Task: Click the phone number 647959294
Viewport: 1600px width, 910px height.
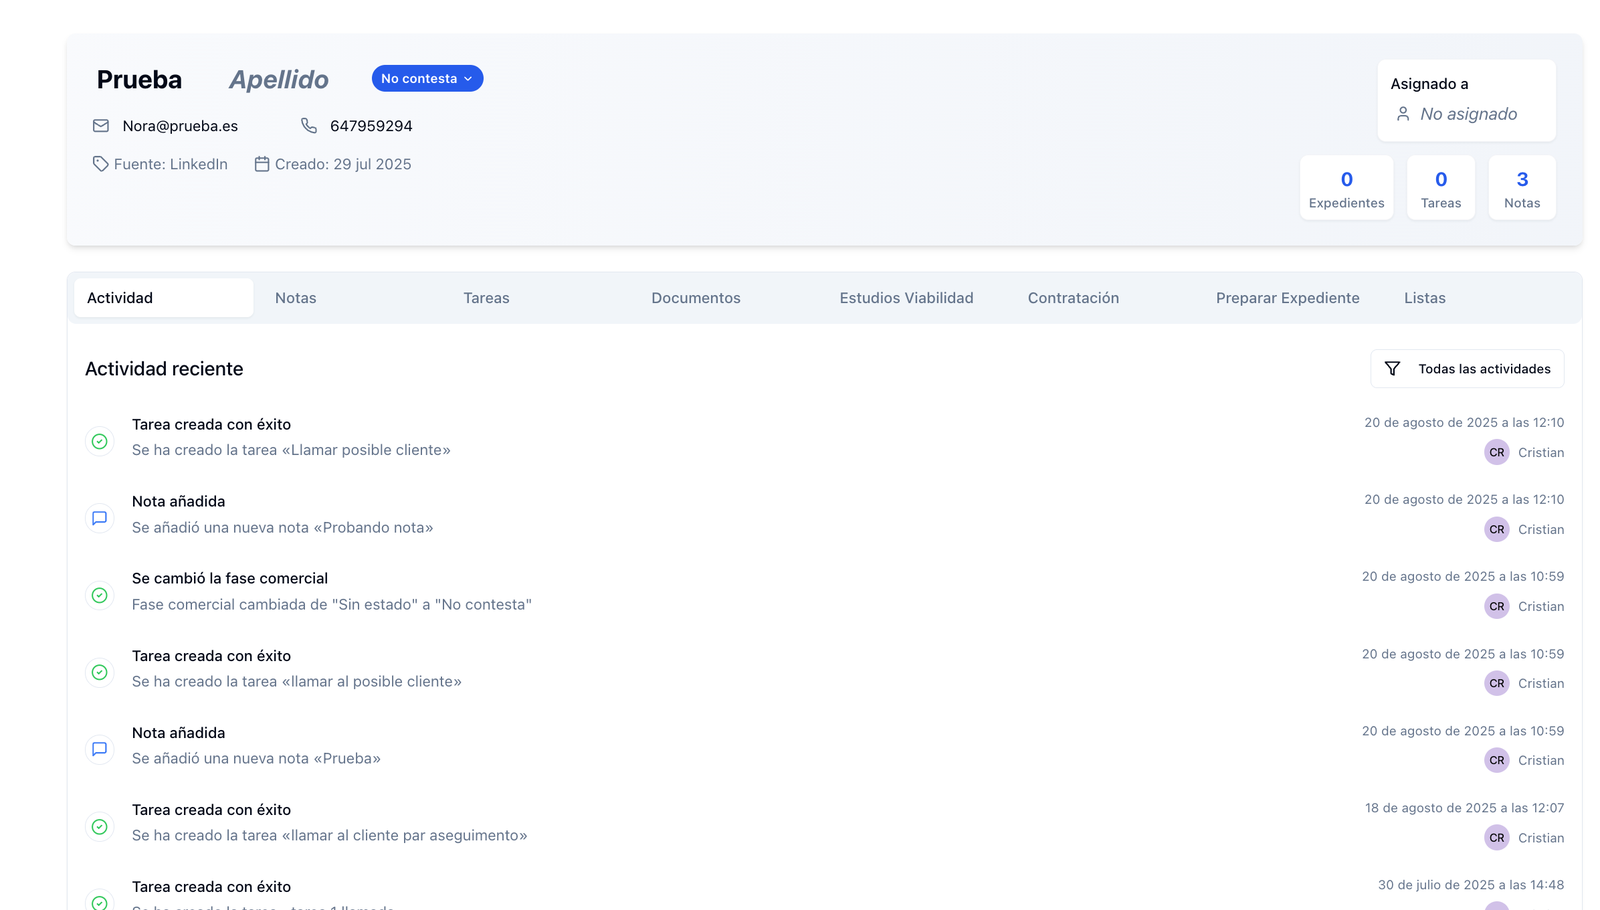Action: (371, 126)
